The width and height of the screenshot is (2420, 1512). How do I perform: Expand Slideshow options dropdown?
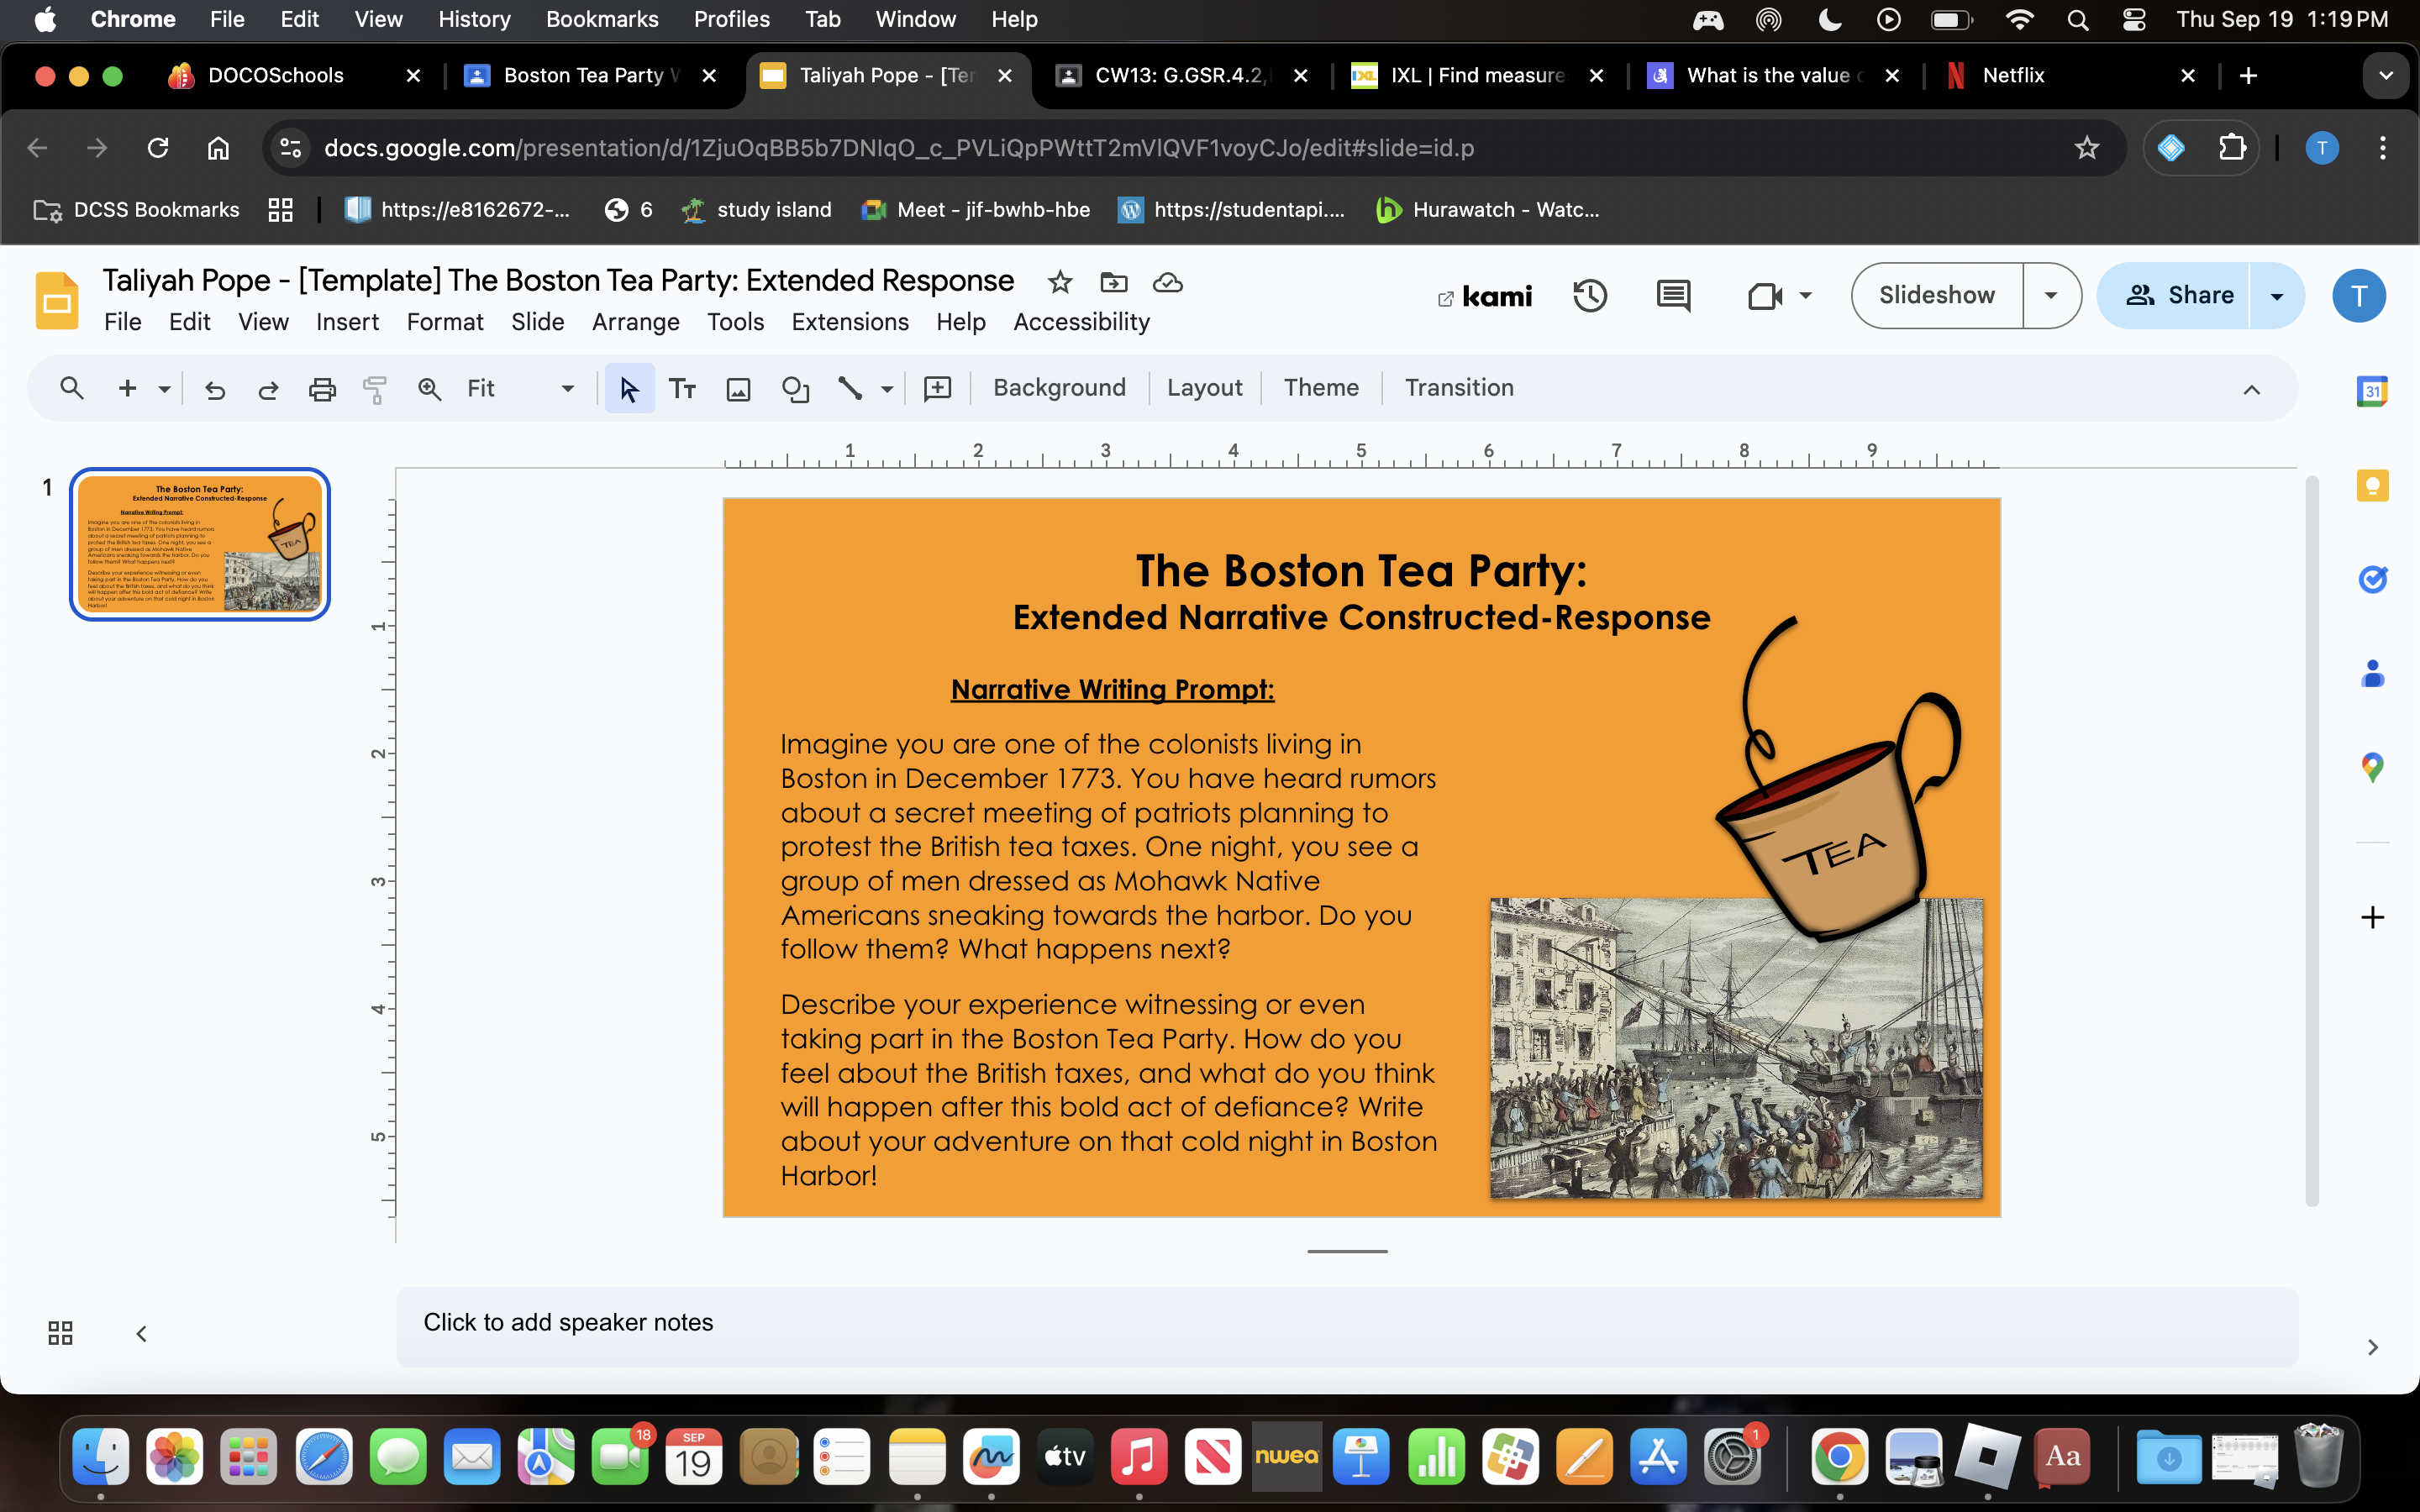tap(2051, 296)
